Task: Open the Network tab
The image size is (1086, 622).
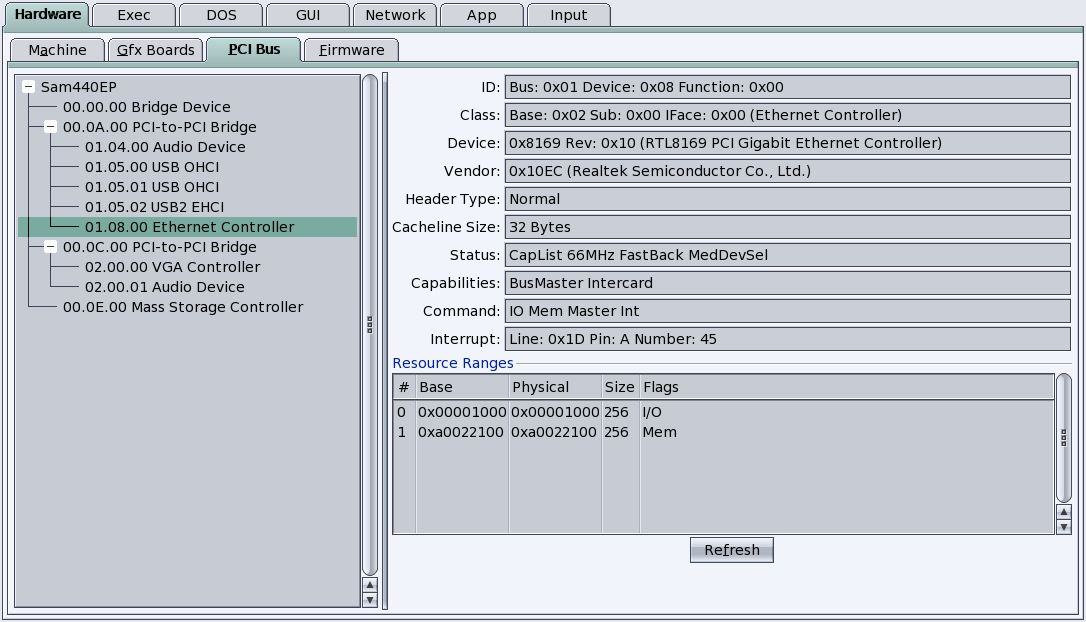Action: click(395, 15)
